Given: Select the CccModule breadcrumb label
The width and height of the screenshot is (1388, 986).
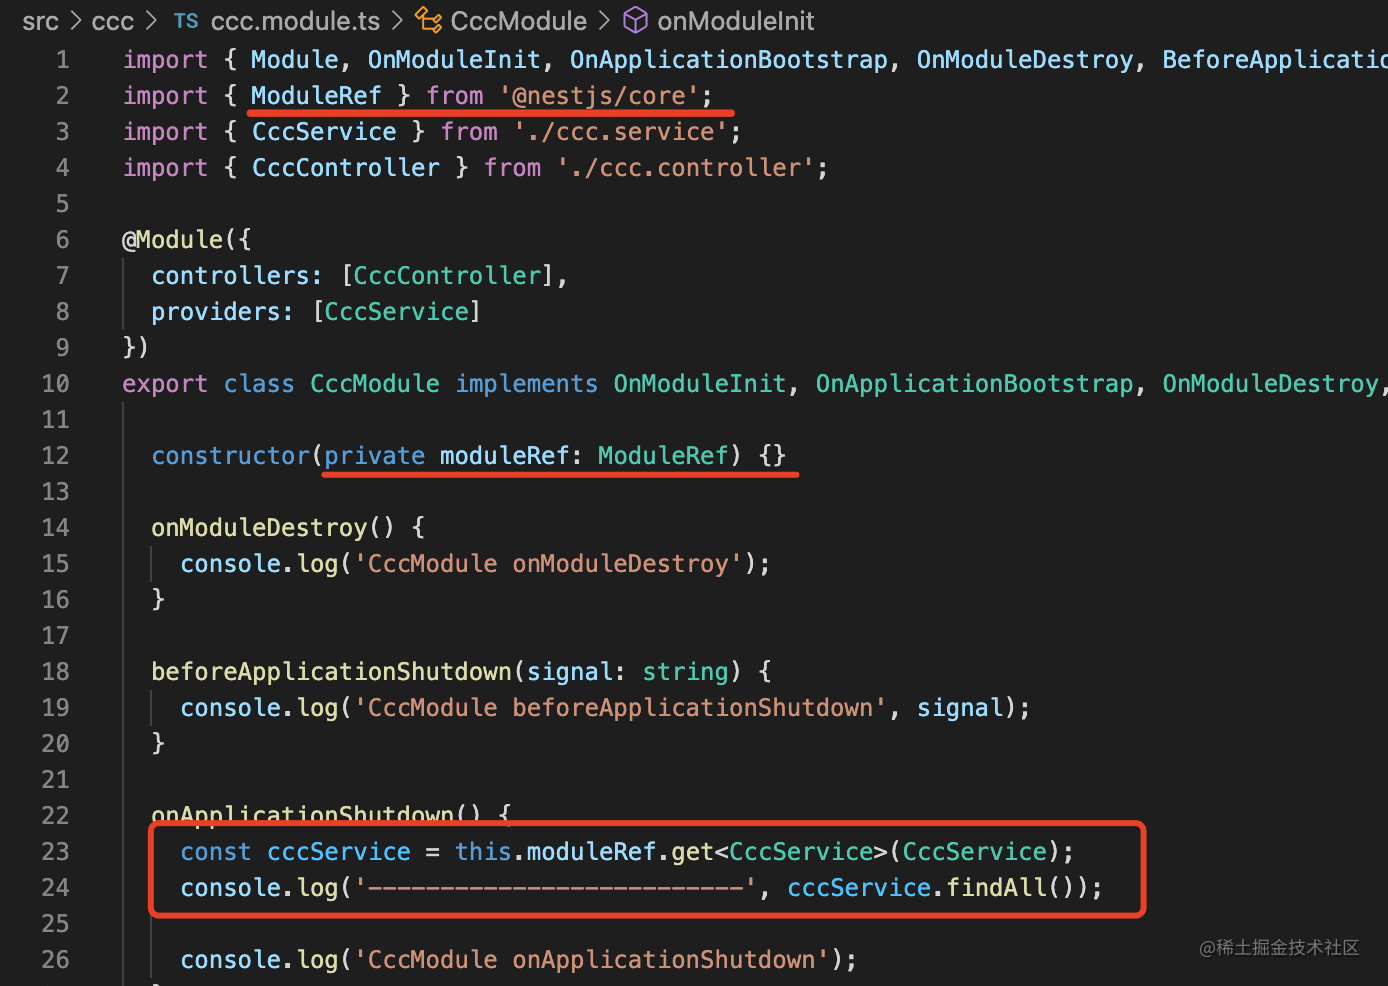Looking at the screenshot, I should 518,21.
